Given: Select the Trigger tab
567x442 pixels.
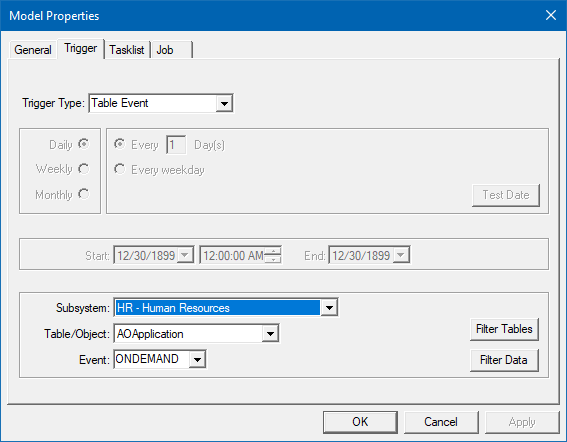Looking at the screenshot, I should click(81, 48).
